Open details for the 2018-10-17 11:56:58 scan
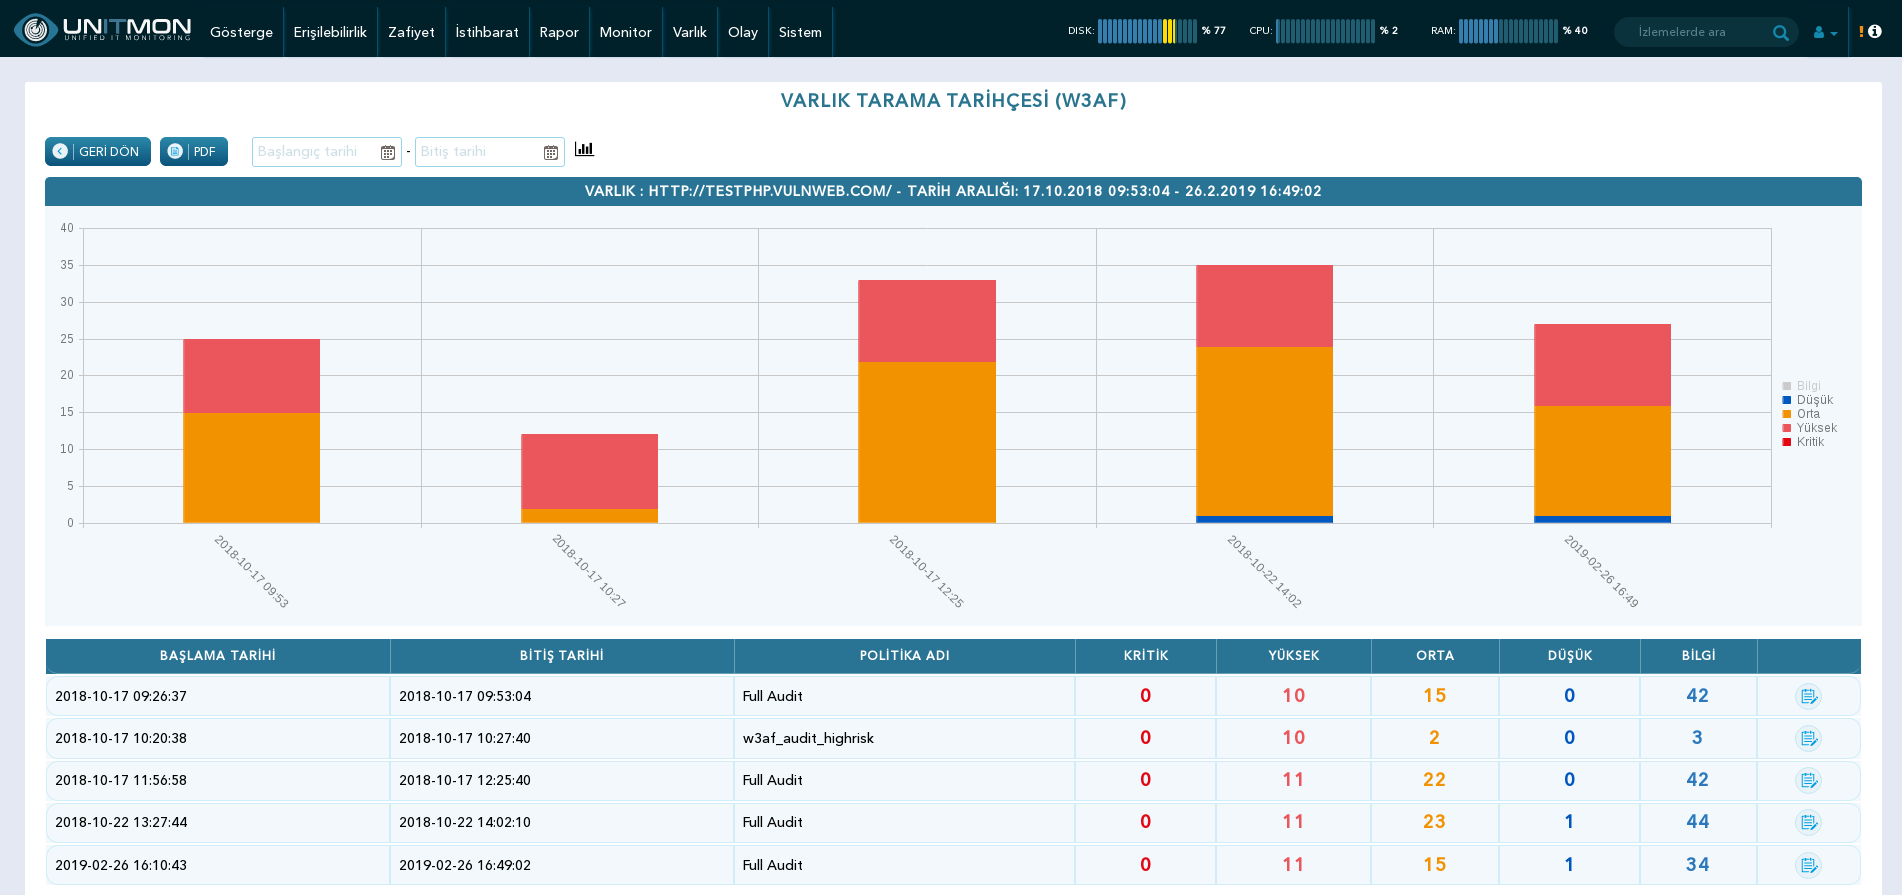1902x895 pixels. (1809, 780)
